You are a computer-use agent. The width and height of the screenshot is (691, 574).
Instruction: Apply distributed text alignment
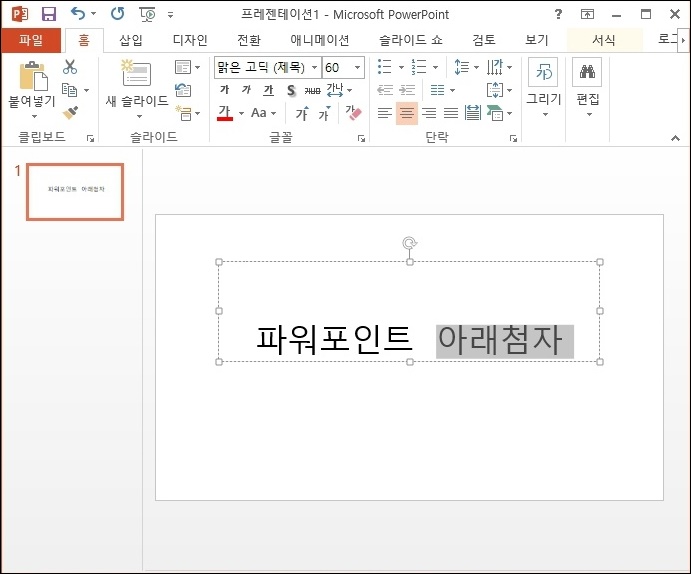click(x=473, y=113)
